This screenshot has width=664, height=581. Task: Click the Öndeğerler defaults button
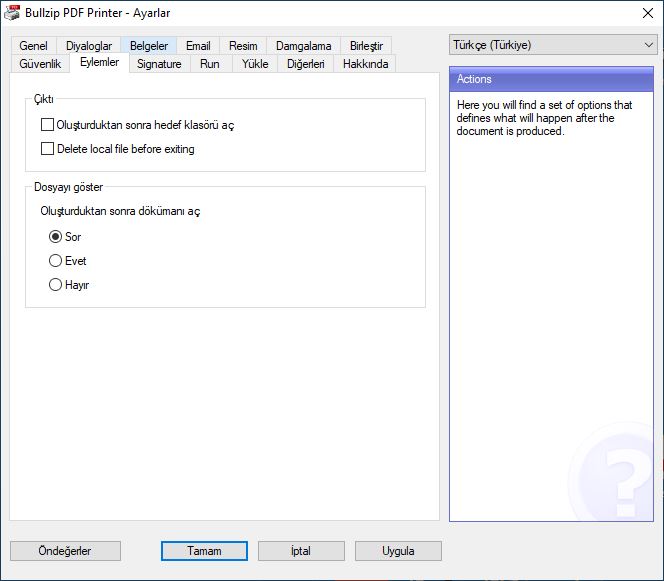pyautogui.click(x=65, y=551)
